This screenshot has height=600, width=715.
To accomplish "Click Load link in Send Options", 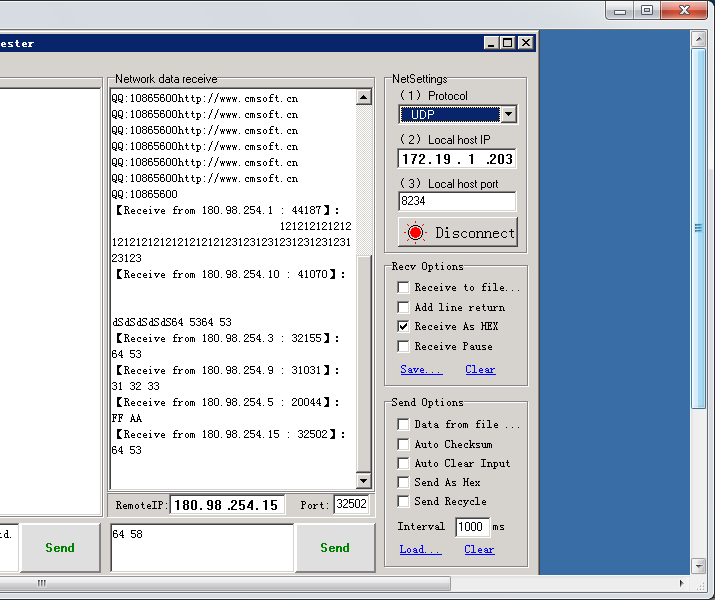I will point(419,549).
